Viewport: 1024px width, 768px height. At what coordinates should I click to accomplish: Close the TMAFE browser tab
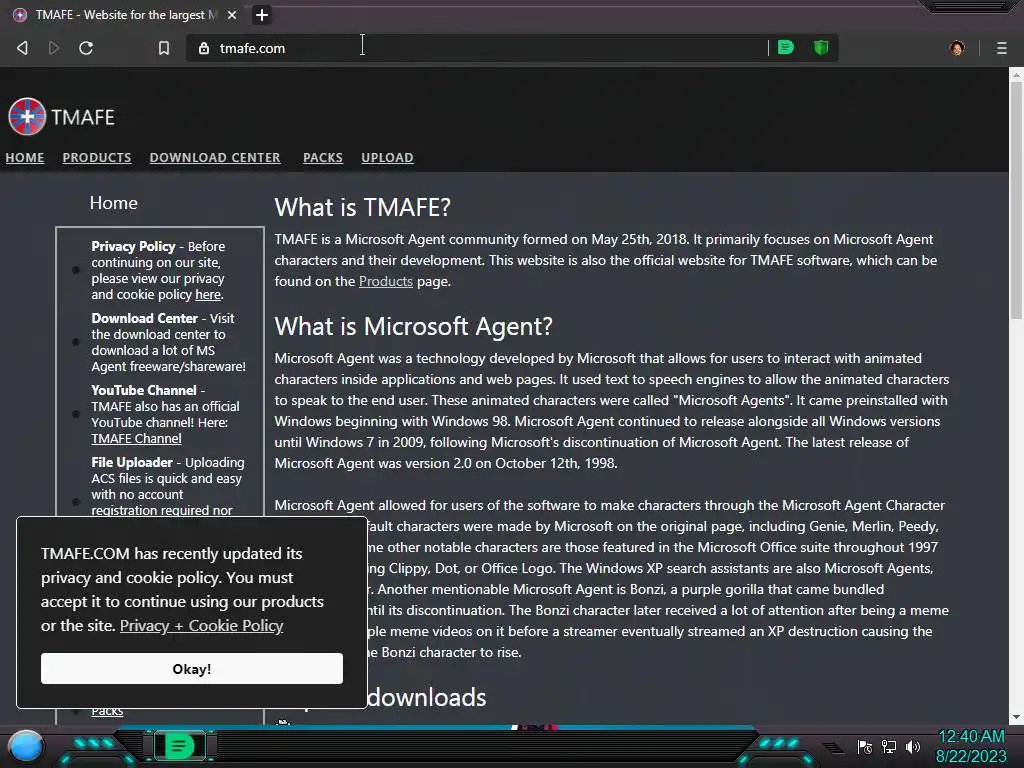click(231, 14)
